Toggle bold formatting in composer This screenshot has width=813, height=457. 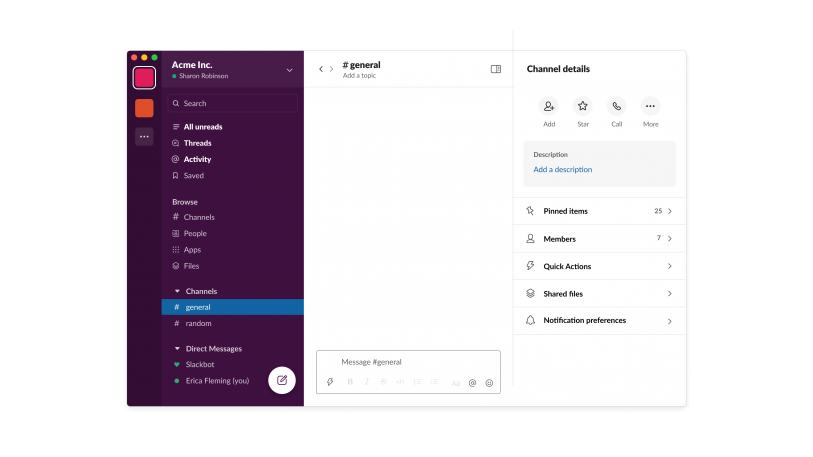click(350, 382)
